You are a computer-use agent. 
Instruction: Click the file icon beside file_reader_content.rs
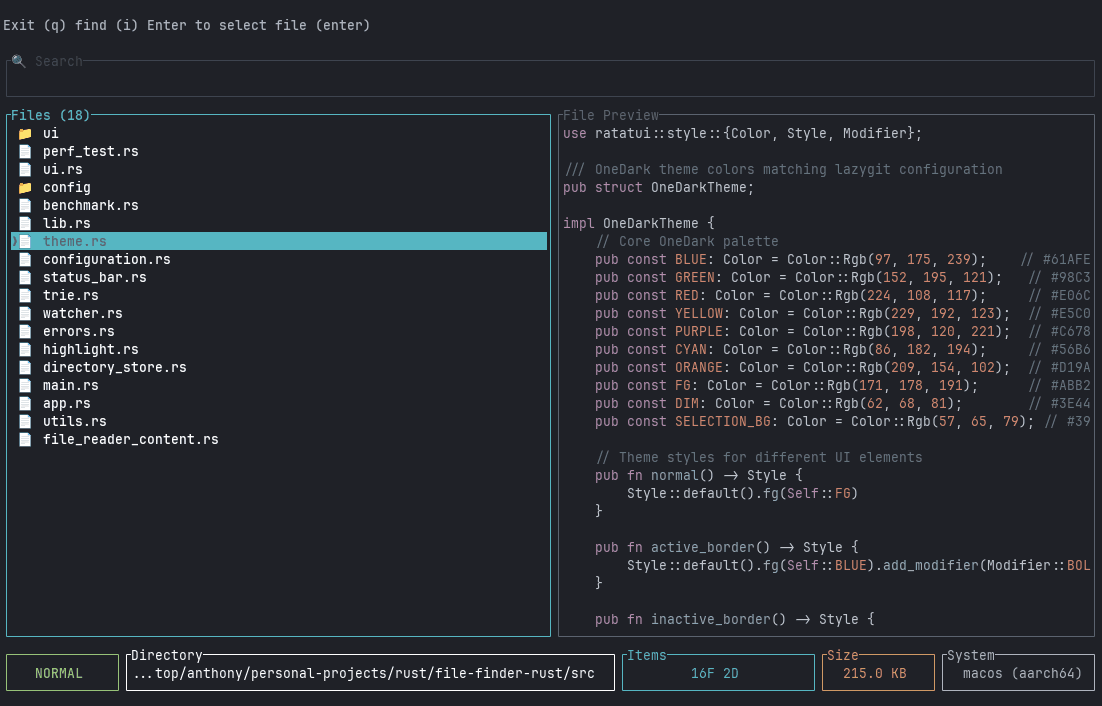pos(24,439)
